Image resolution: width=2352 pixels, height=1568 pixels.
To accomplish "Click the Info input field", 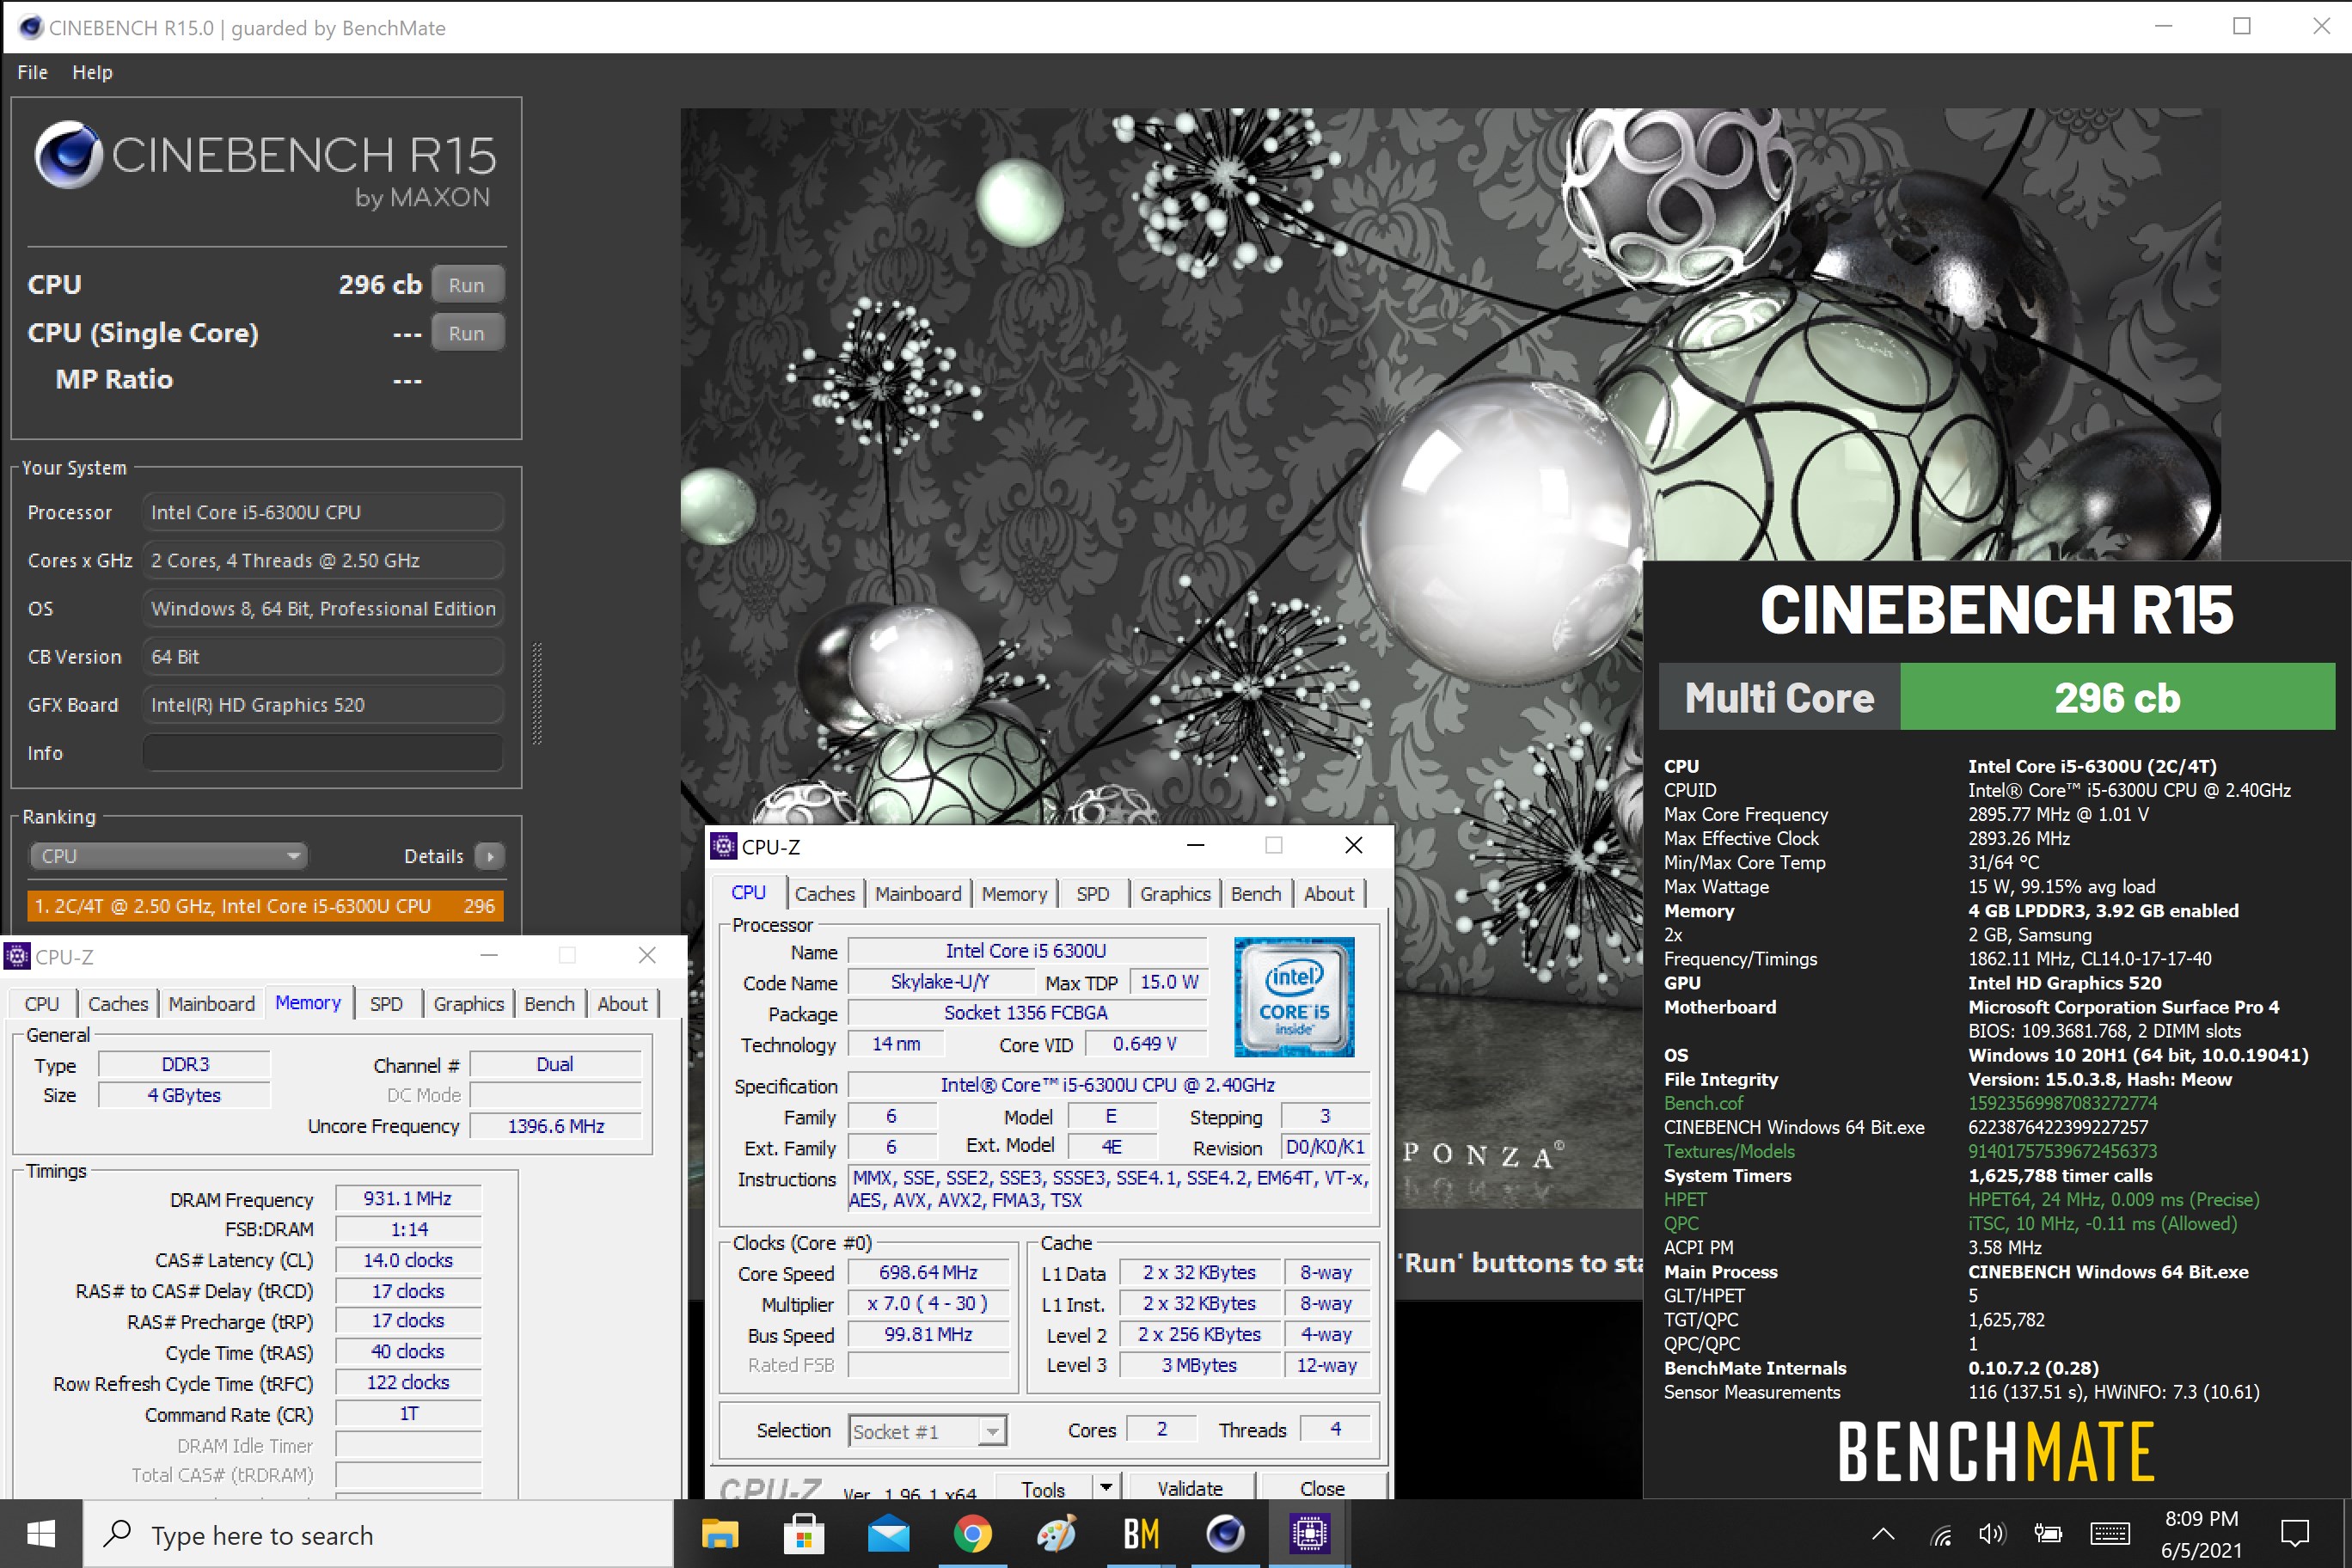I will (322, 753).
